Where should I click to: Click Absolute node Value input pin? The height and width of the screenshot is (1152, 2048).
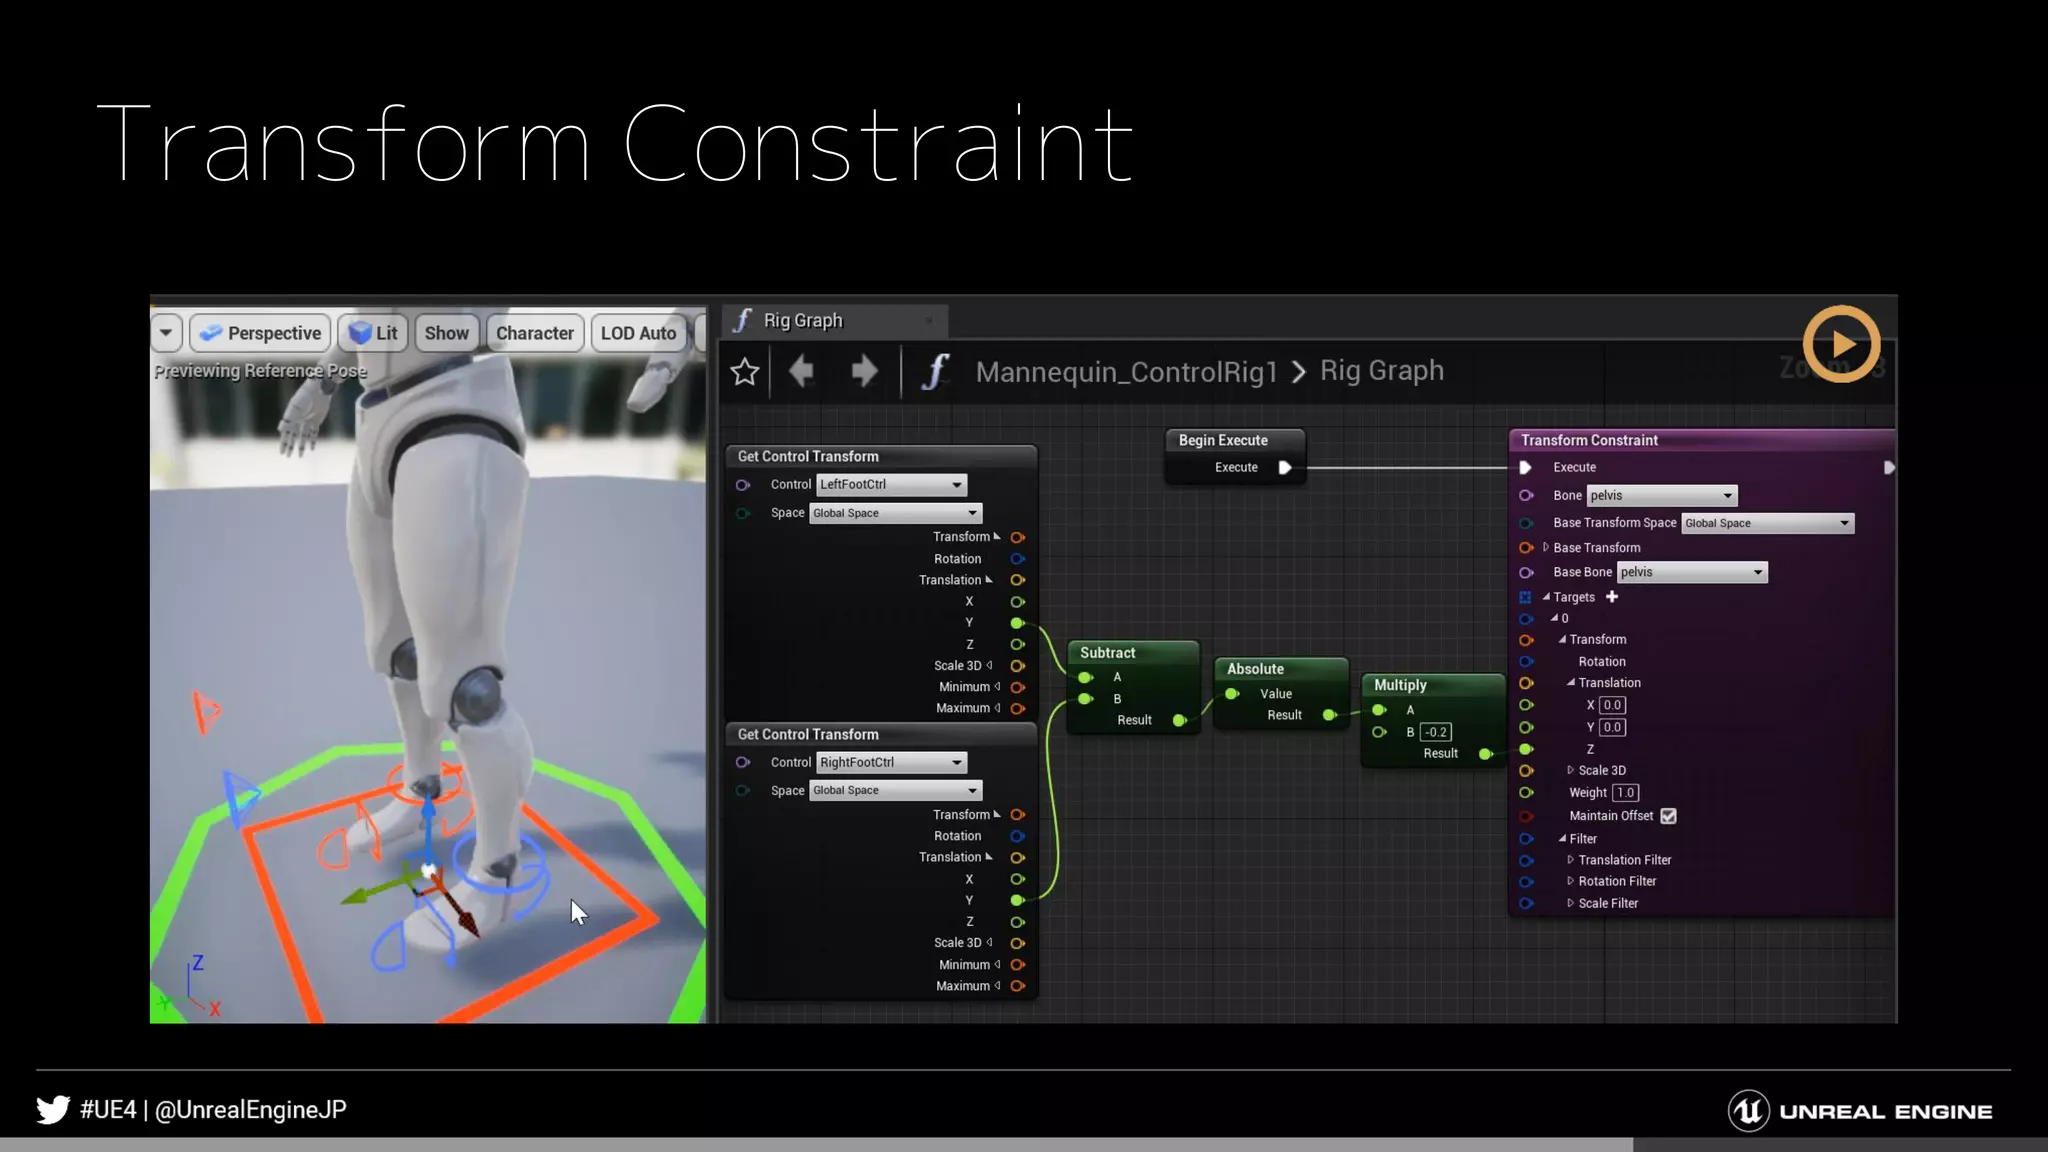pyautogui.click(x=1232, y=693)
